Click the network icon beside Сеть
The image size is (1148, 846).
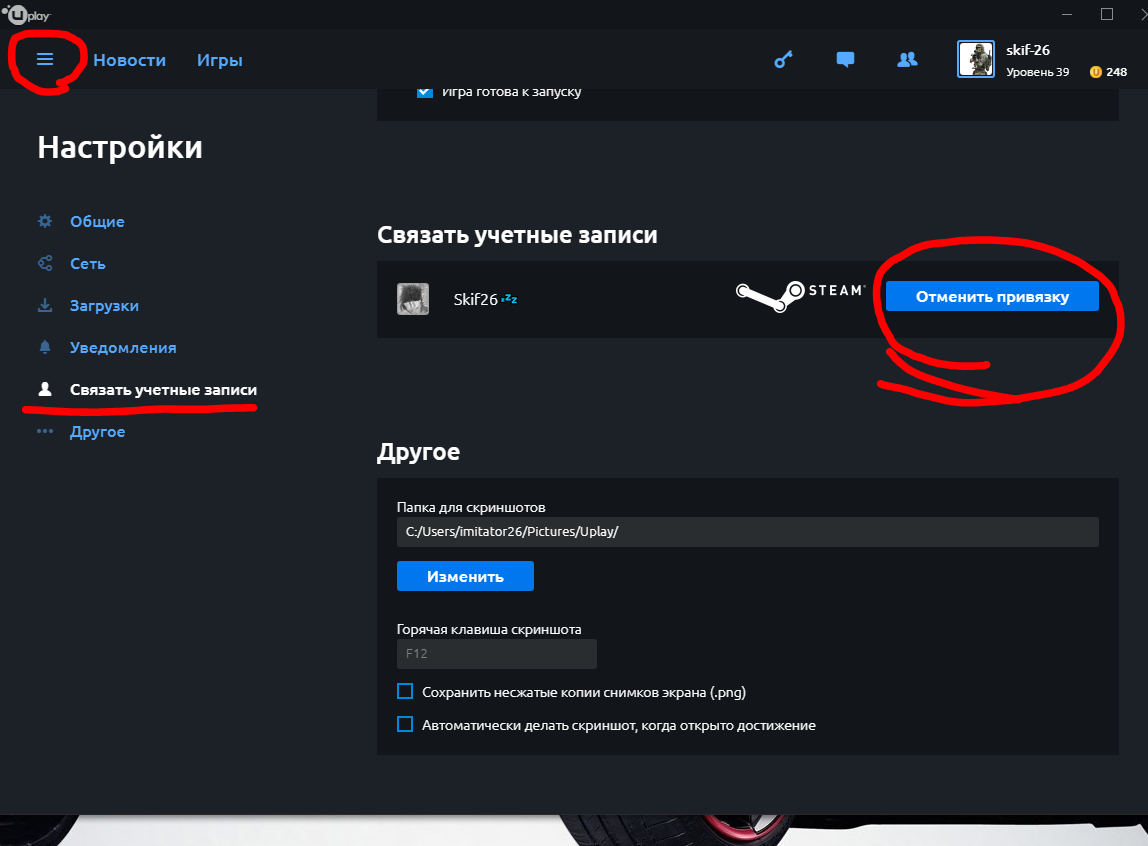point(45,263)
